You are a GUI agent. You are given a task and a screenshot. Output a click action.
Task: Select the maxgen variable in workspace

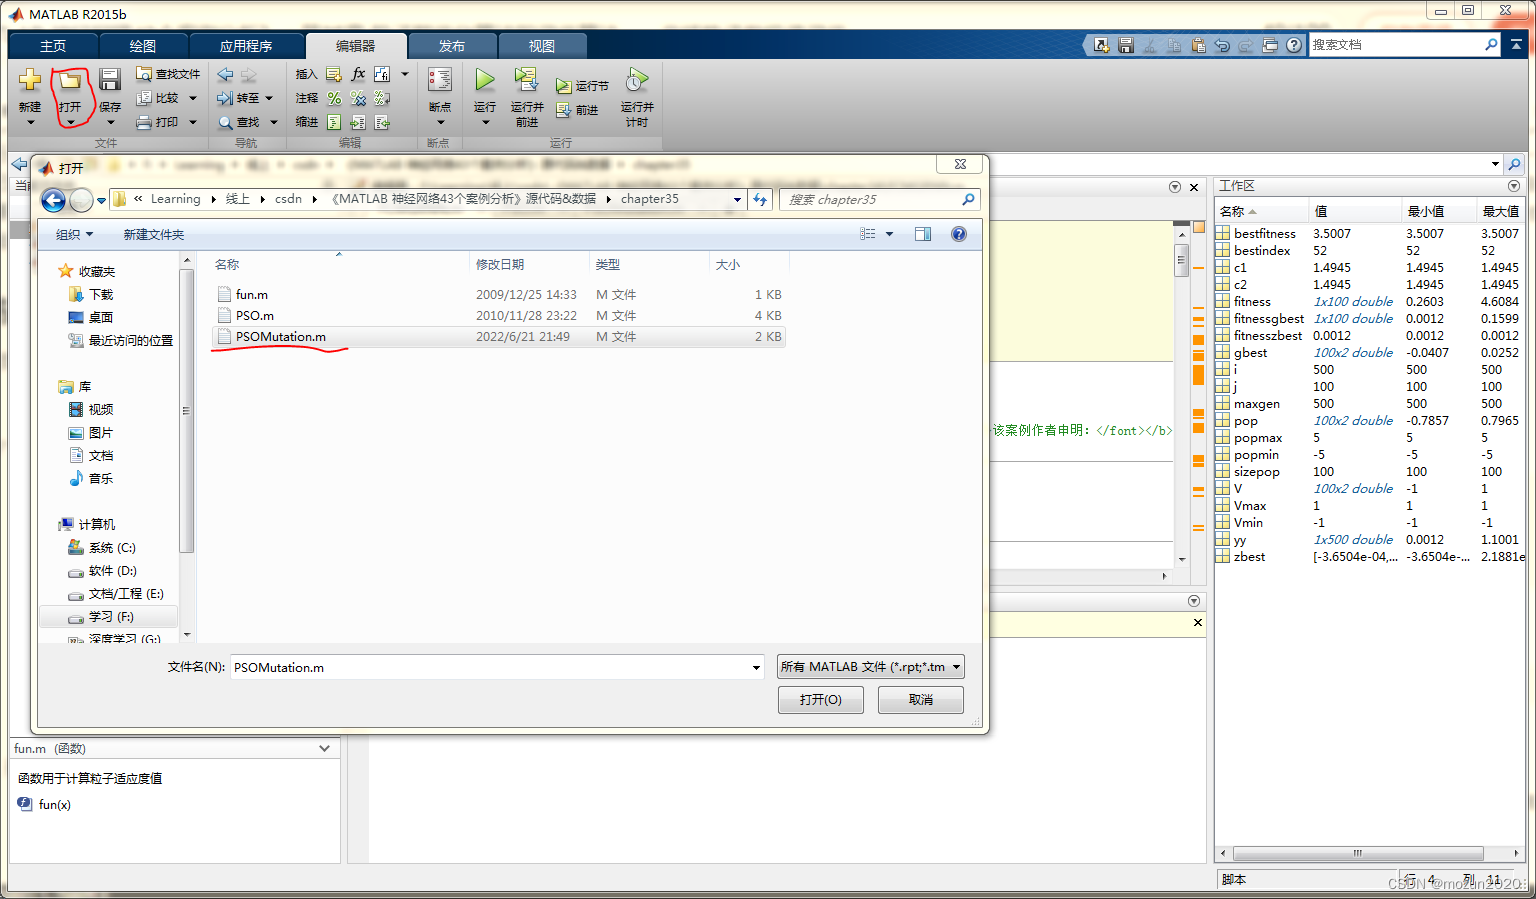point(1257,404)
